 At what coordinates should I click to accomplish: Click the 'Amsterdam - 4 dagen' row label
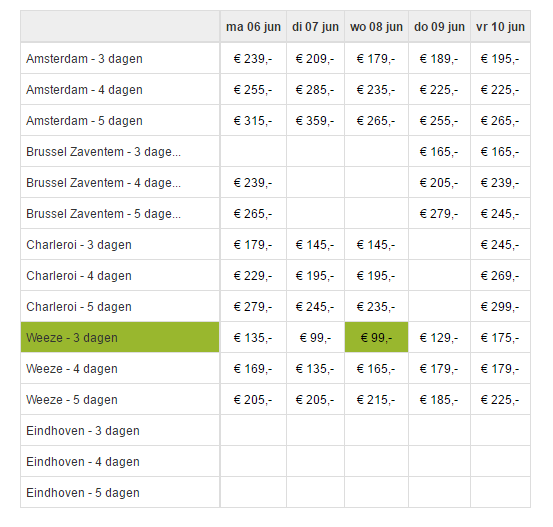pos(84,90)
